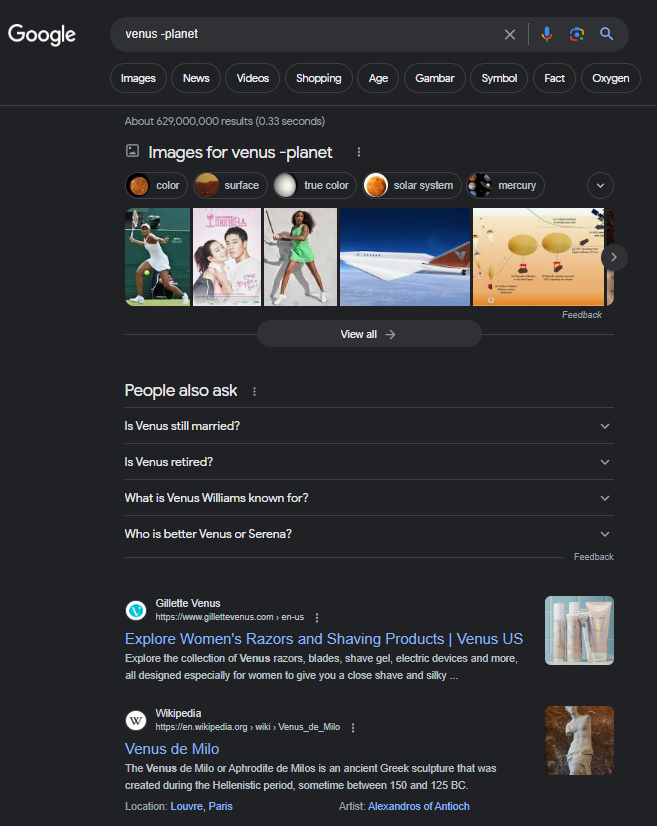Filter images by surface chip

[230, 185]
